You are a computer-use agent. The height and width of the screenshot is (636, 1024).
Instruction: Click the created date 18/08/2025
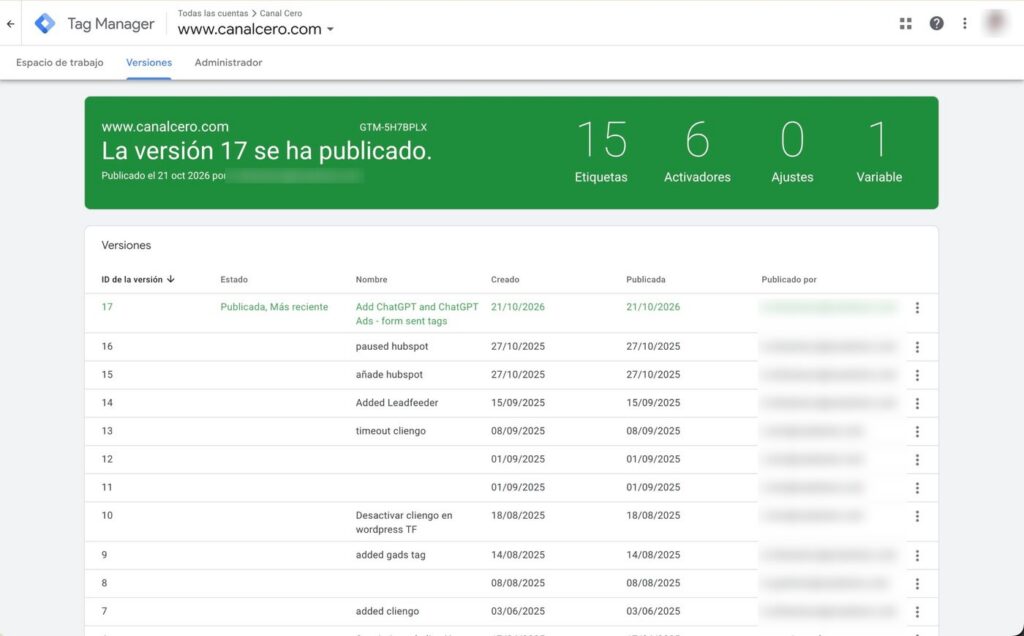(x=518, y=515)
